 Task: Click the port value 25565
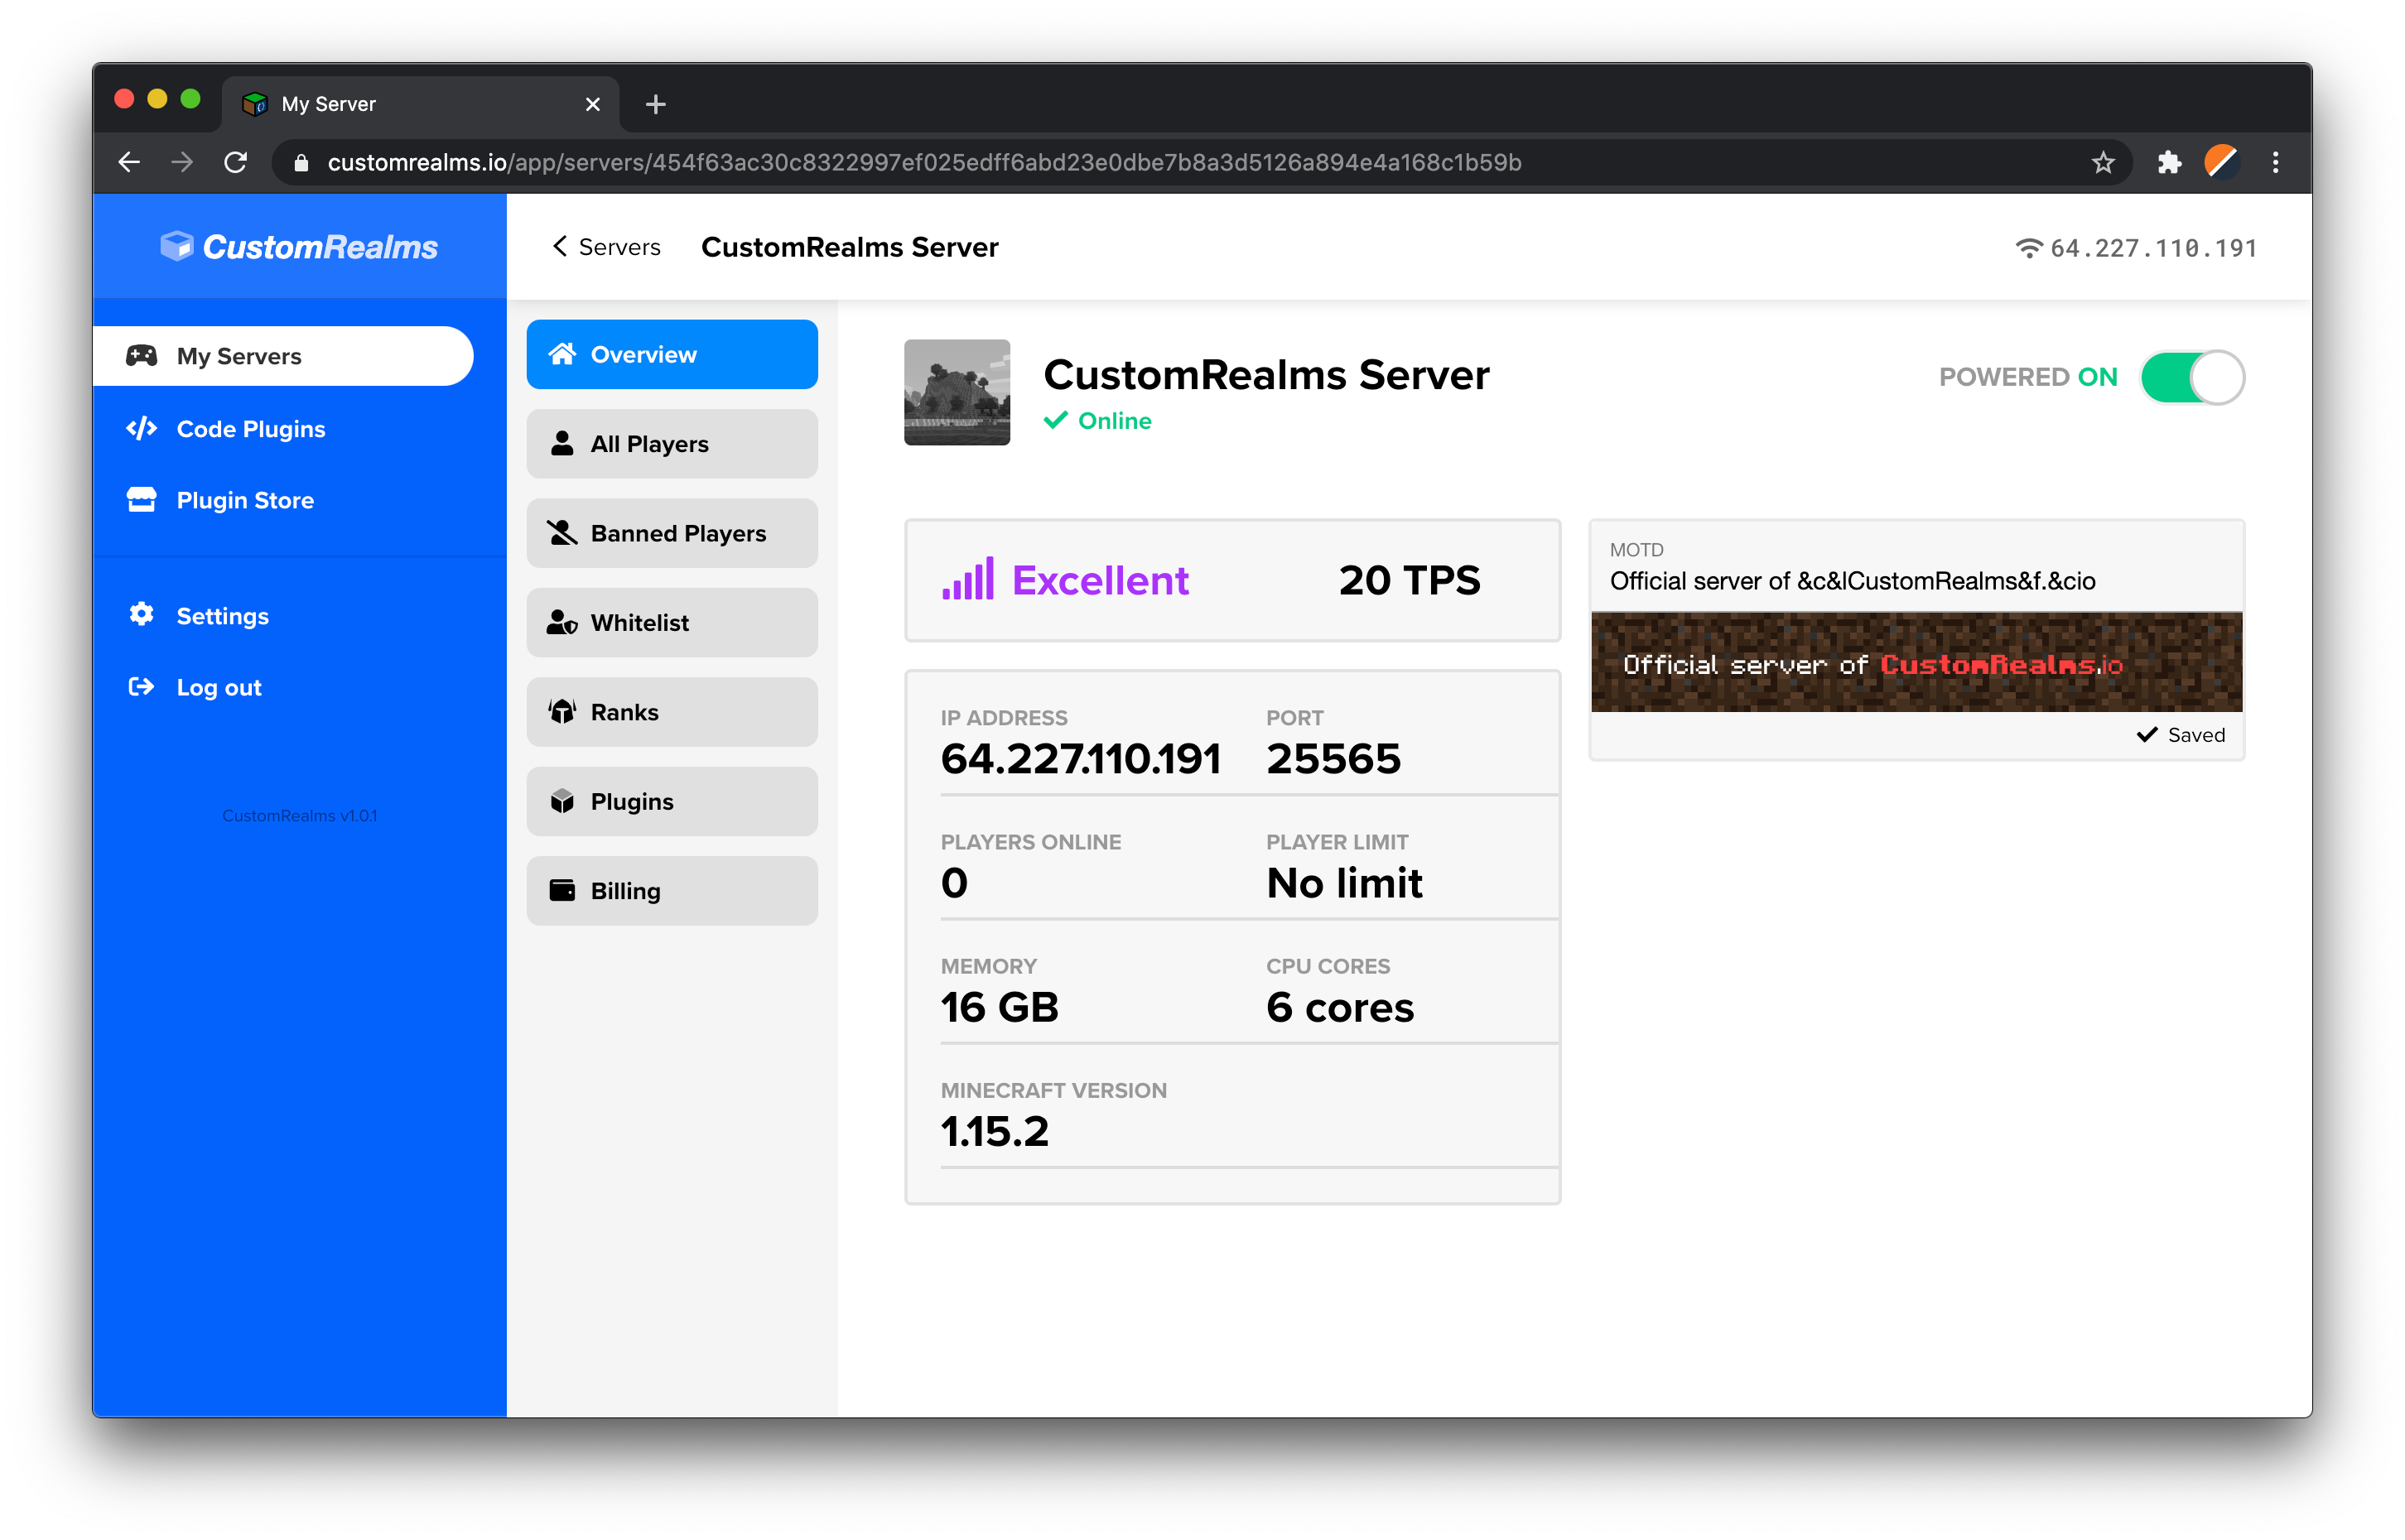pos(1333,758)
